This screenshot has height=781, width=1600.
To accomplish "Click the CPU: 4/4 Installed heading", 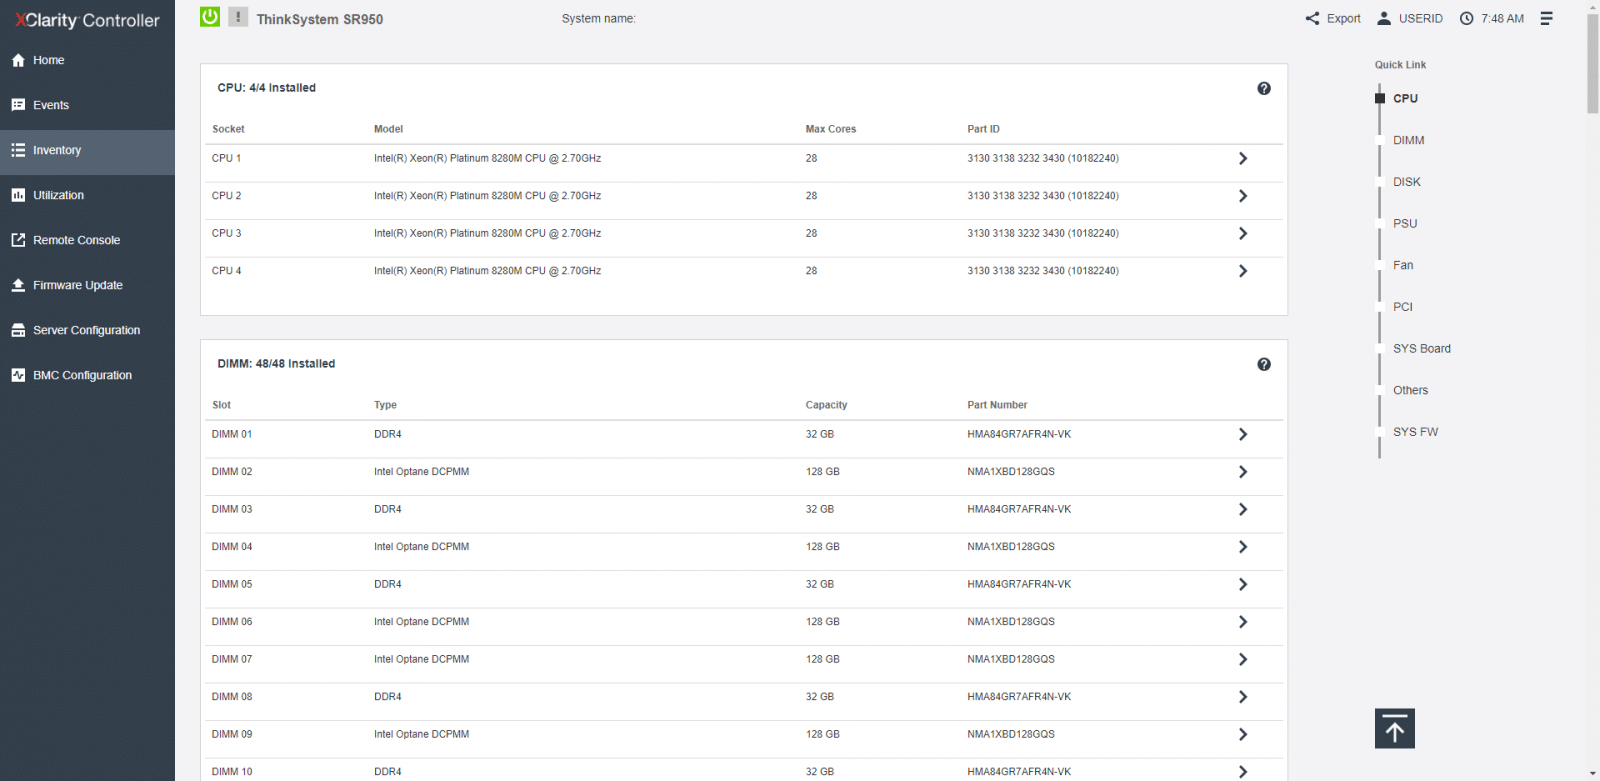I will (x=266, y=88).
